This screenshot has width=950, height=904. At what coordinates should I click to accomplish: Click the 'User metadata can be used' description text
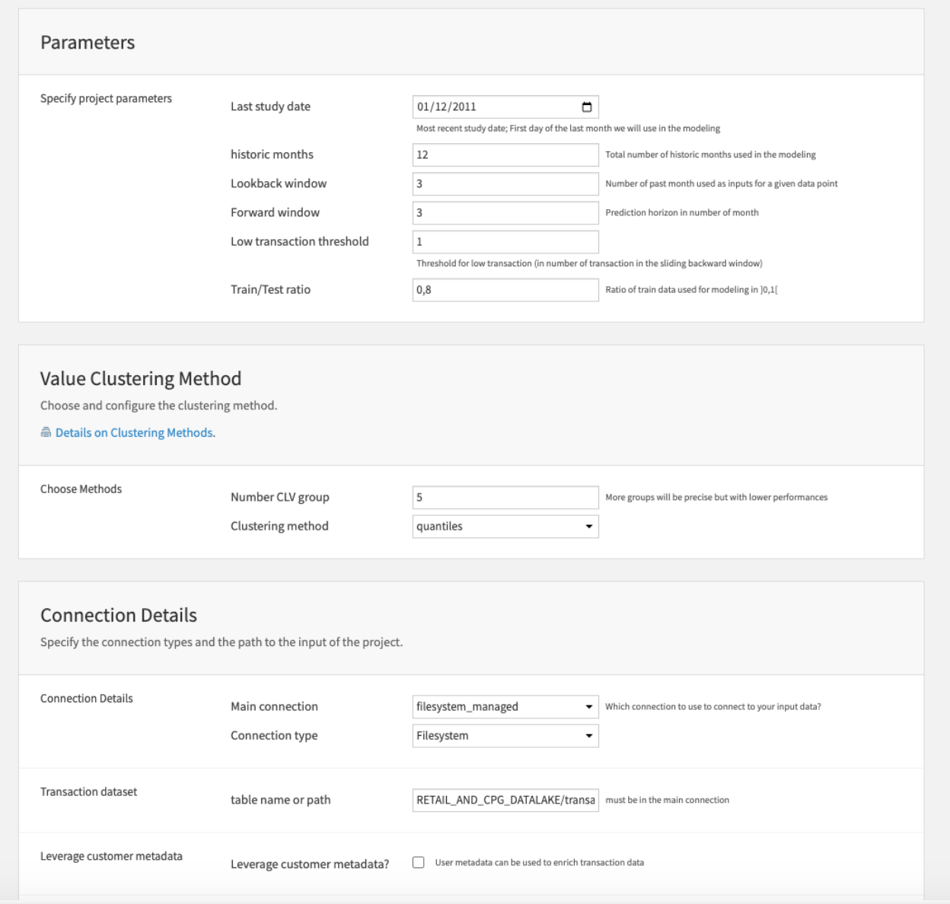(539, 862)
